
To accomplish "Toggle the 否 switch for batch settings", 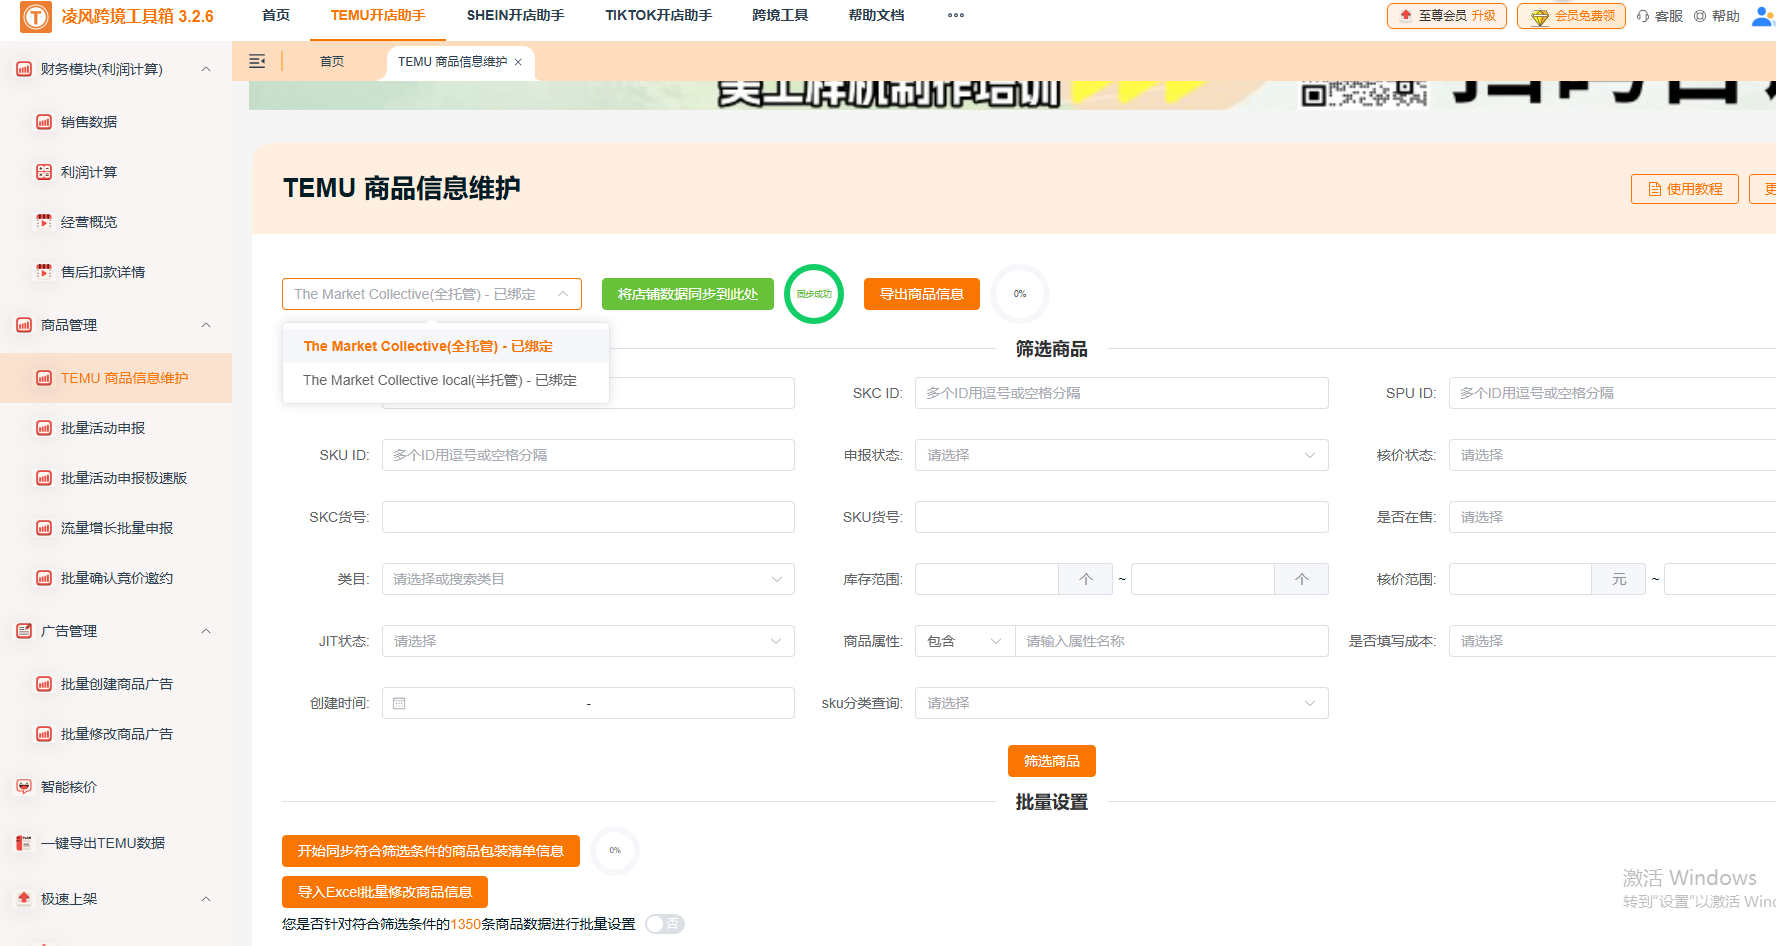I will (x=664, y=924).
